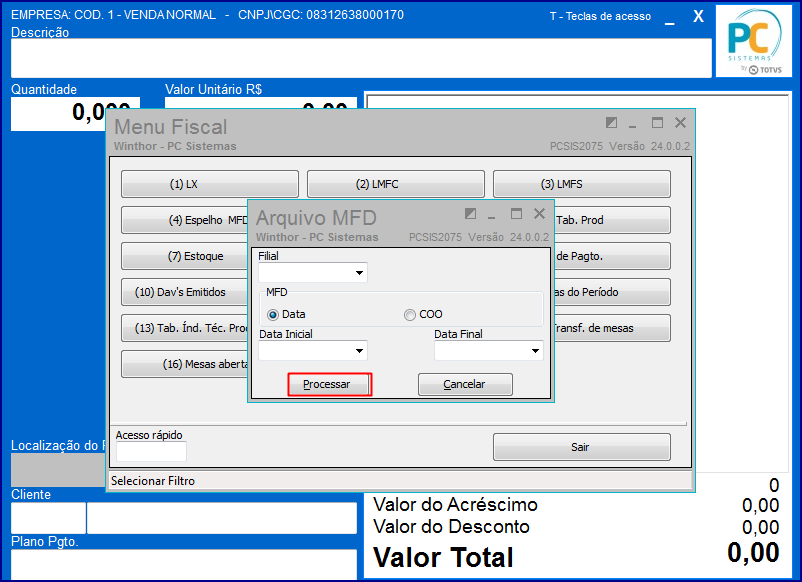The image size is (802, 582).
Task: Click the (2) LMFC button
Action: click(395, 184)
